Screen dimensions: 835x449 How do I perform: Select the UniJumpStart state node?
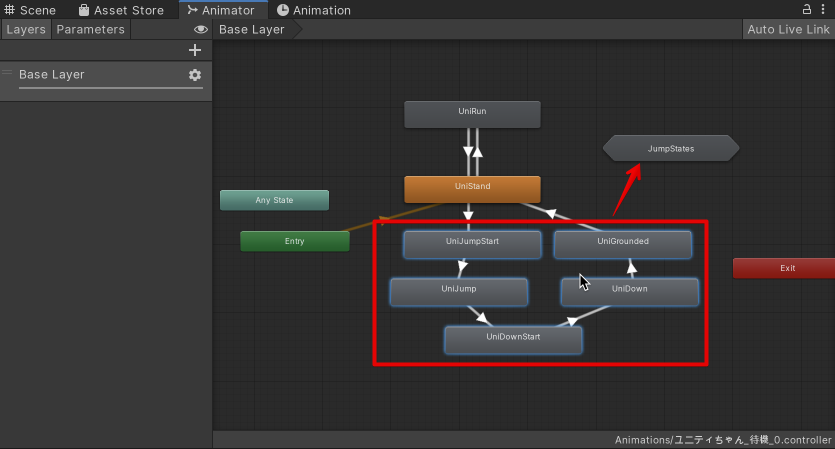pyautogui.click(x=472, y=244)
